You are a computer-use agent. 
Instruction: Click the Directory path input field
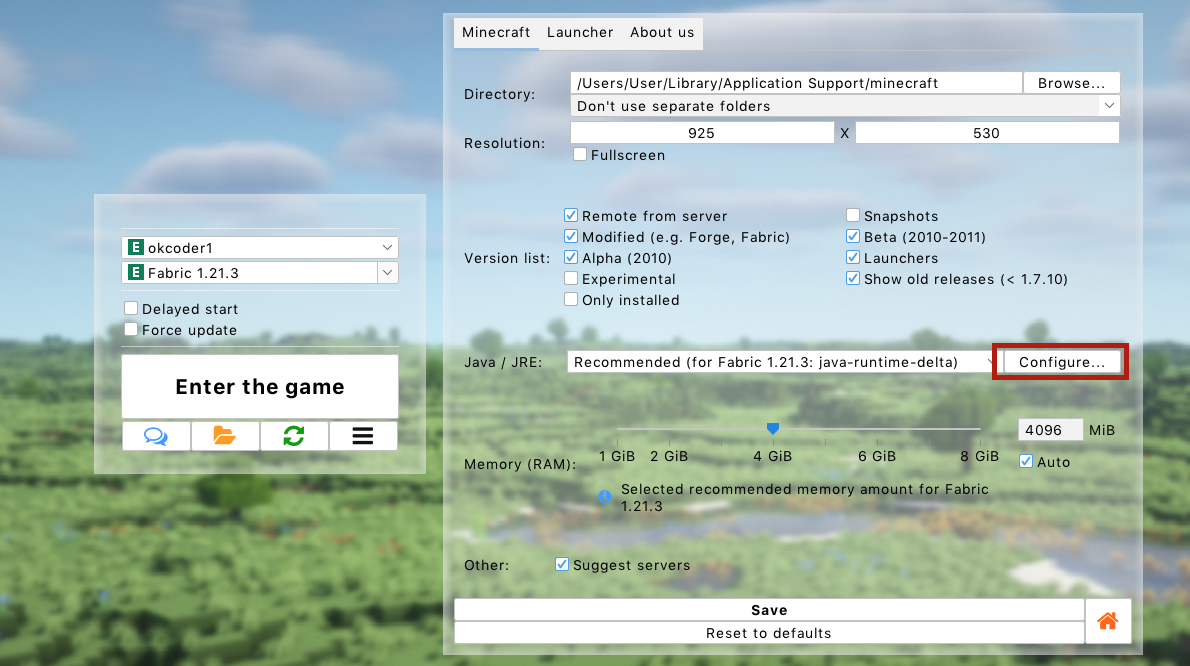point(796,83)
